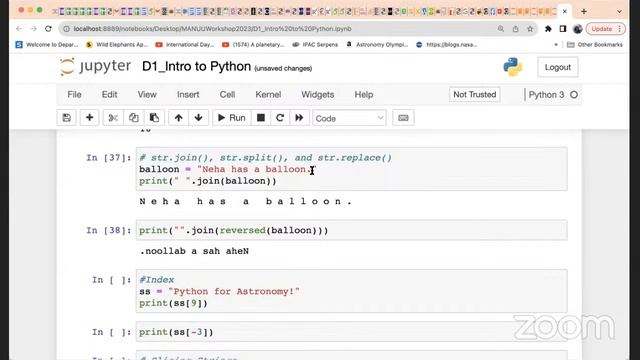
Task: Show hidden bookmarks overflow chevron
Action: 556,44
